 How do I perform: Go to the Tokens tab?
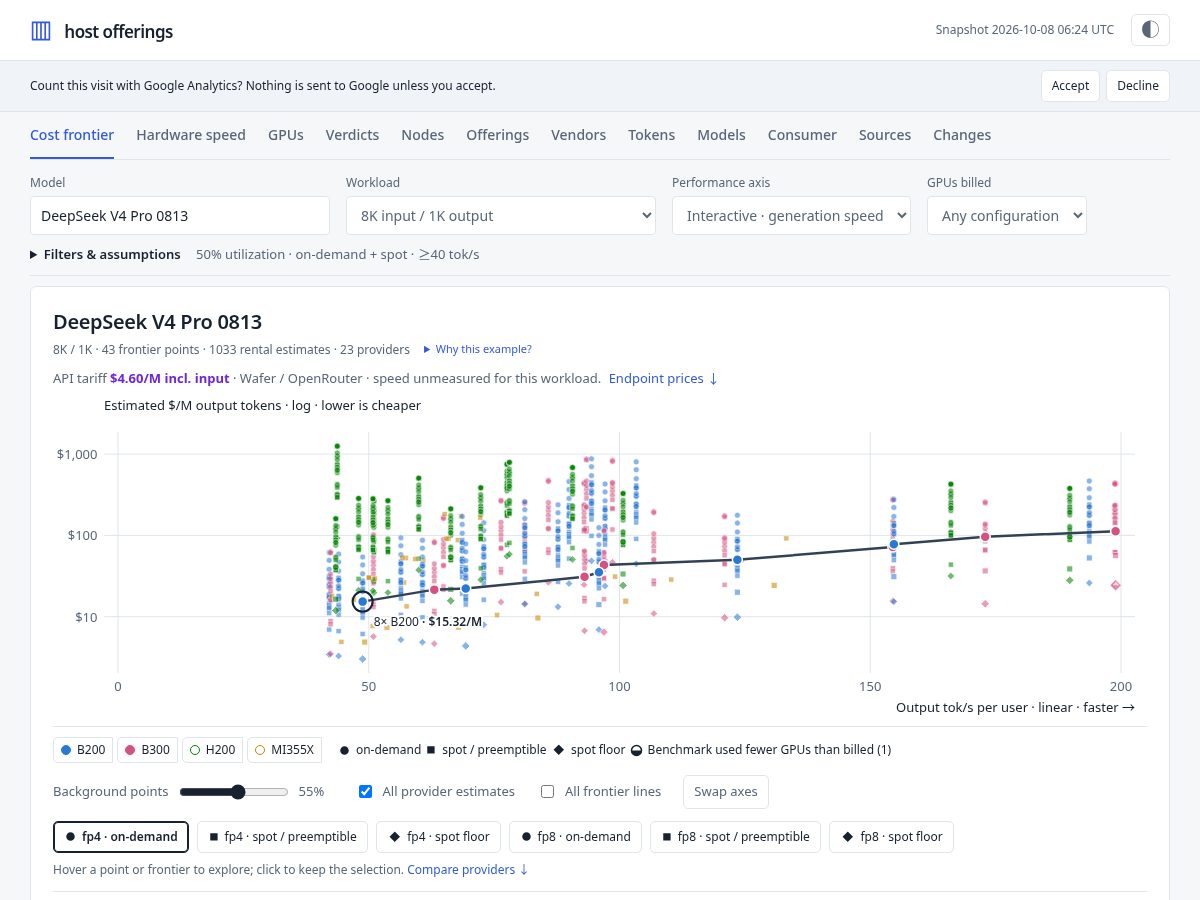pyautogui.click(x=652, y=135)
